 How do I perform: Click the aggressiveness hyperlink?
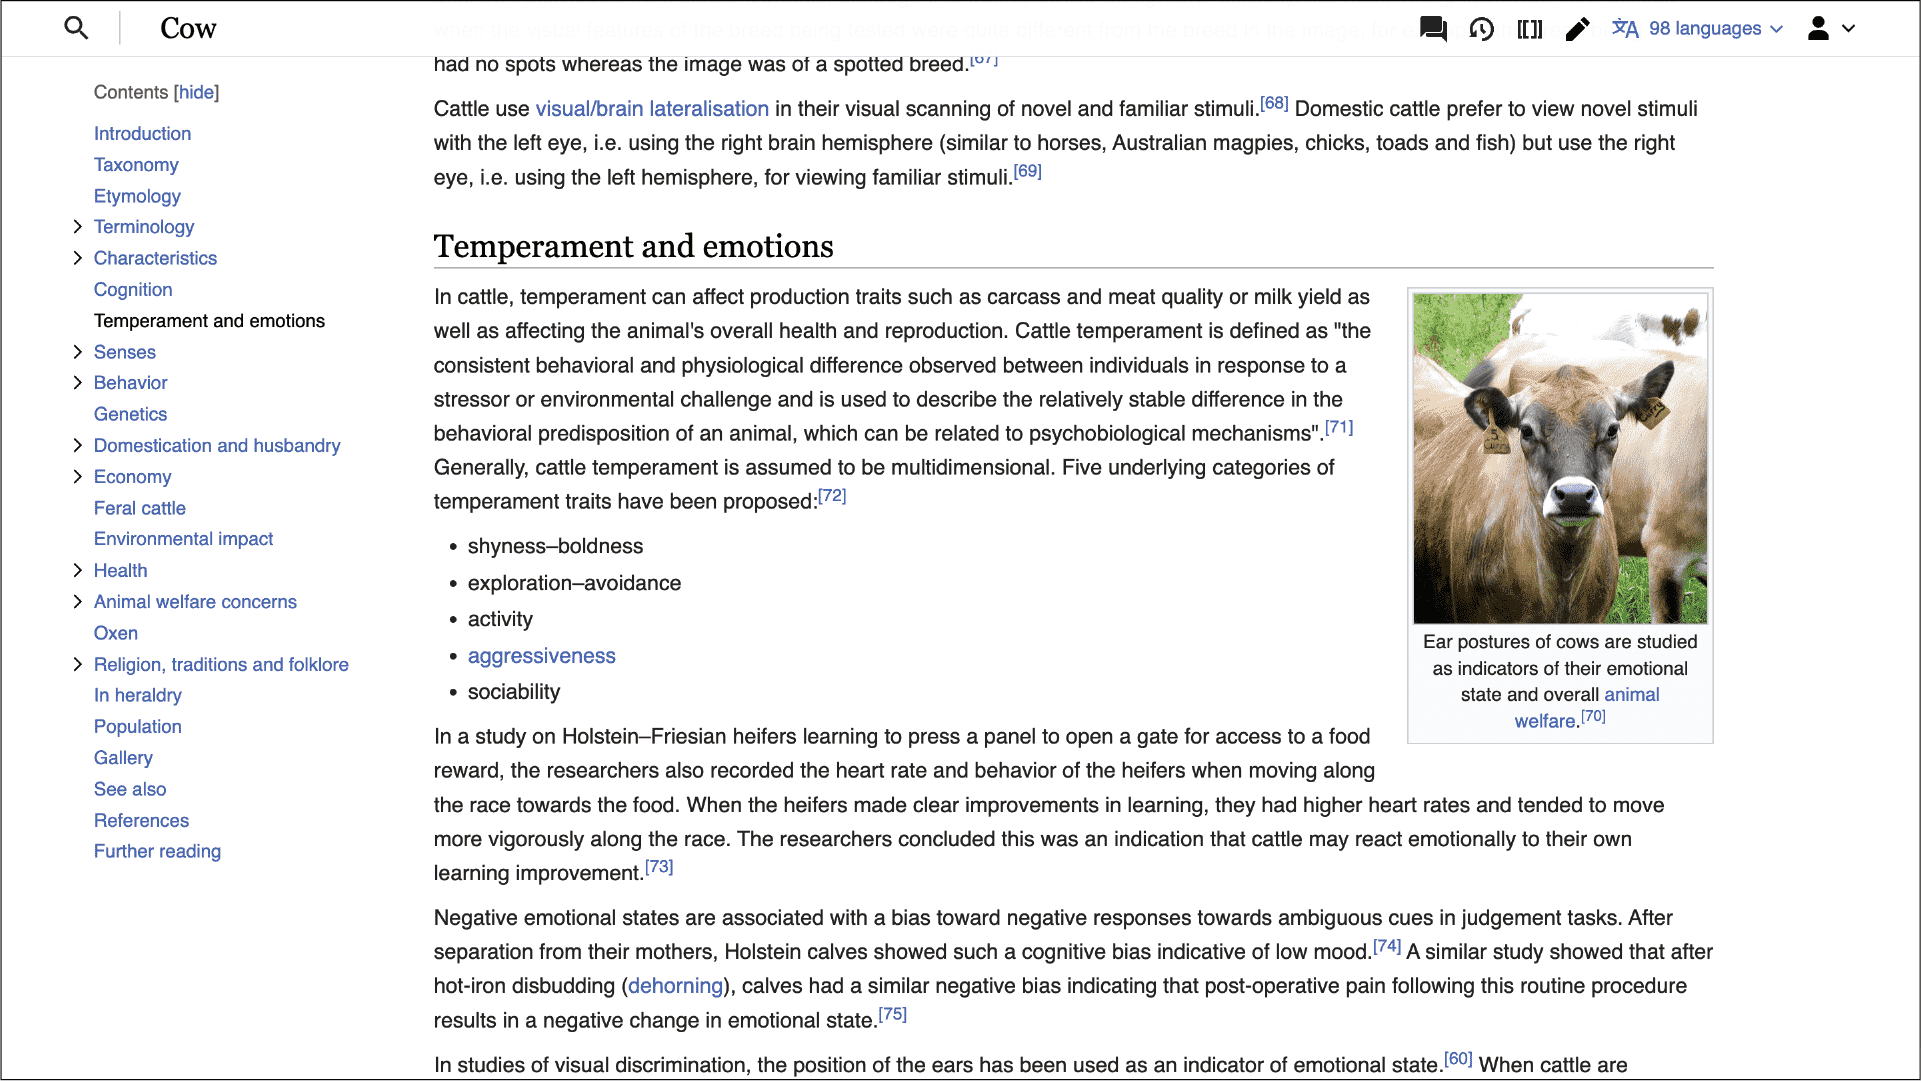[x=542, y=655]
